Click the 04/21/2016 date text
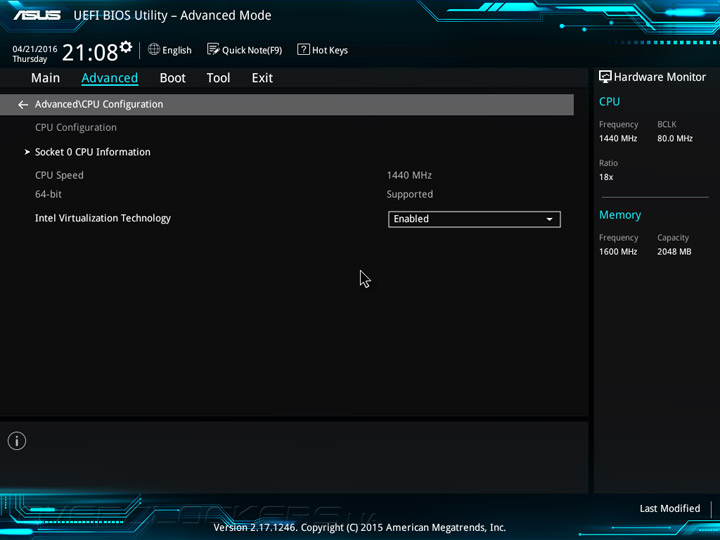 pos(35,49)
